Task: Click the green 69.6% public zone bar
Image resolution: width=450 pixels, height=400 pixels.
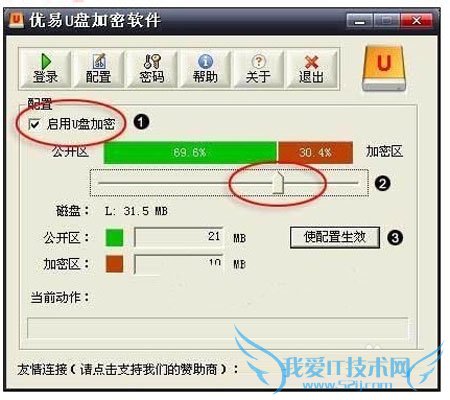Action: tap(190, 153)
